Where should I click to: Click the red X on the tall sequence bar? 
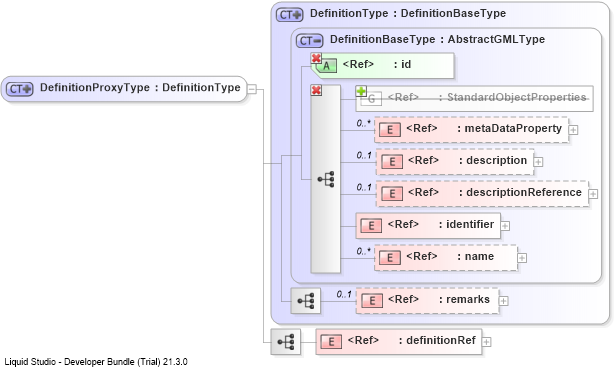[x=316, y=90]
